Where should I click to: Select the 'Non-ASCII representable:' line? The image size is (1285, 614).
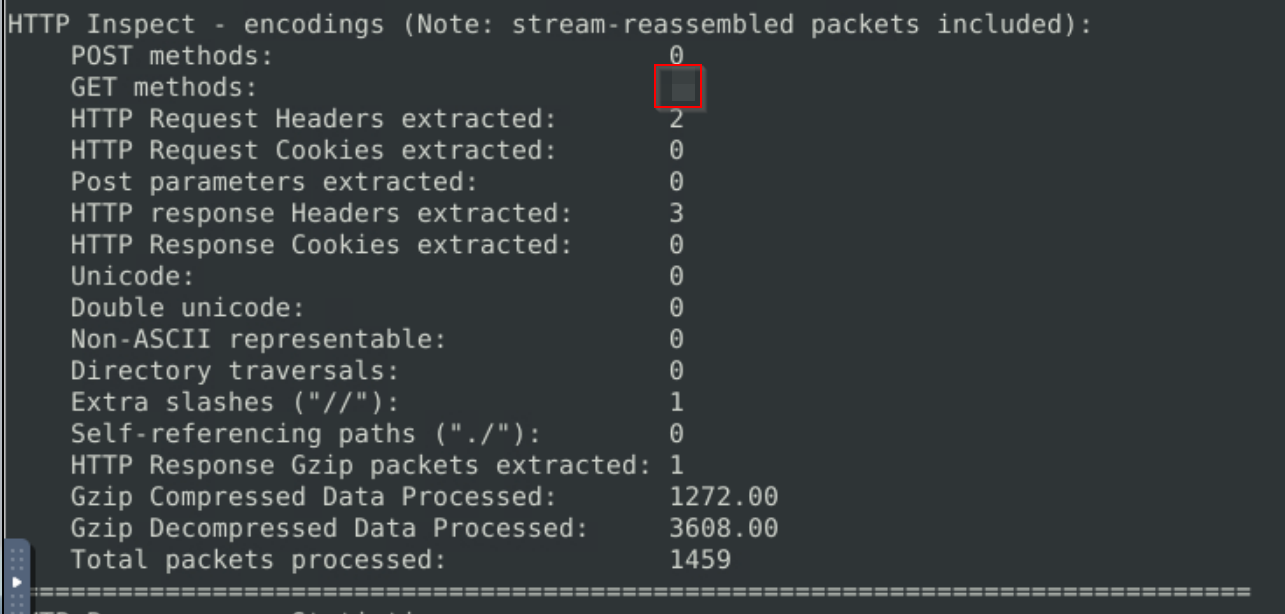click(x=377, y=339)
